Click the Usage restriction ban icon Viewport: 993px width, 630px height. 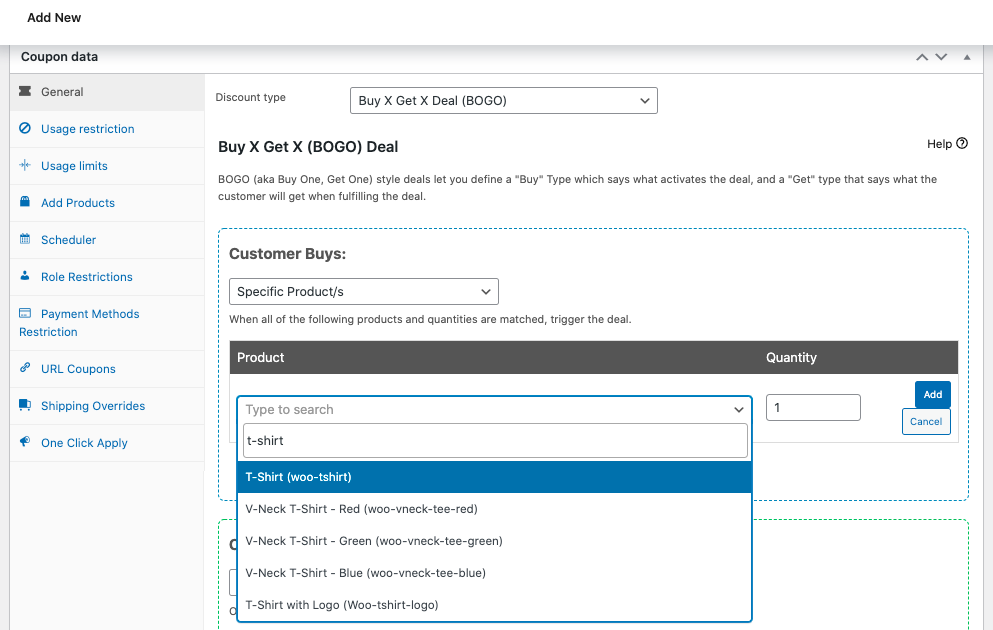[25, 128]
